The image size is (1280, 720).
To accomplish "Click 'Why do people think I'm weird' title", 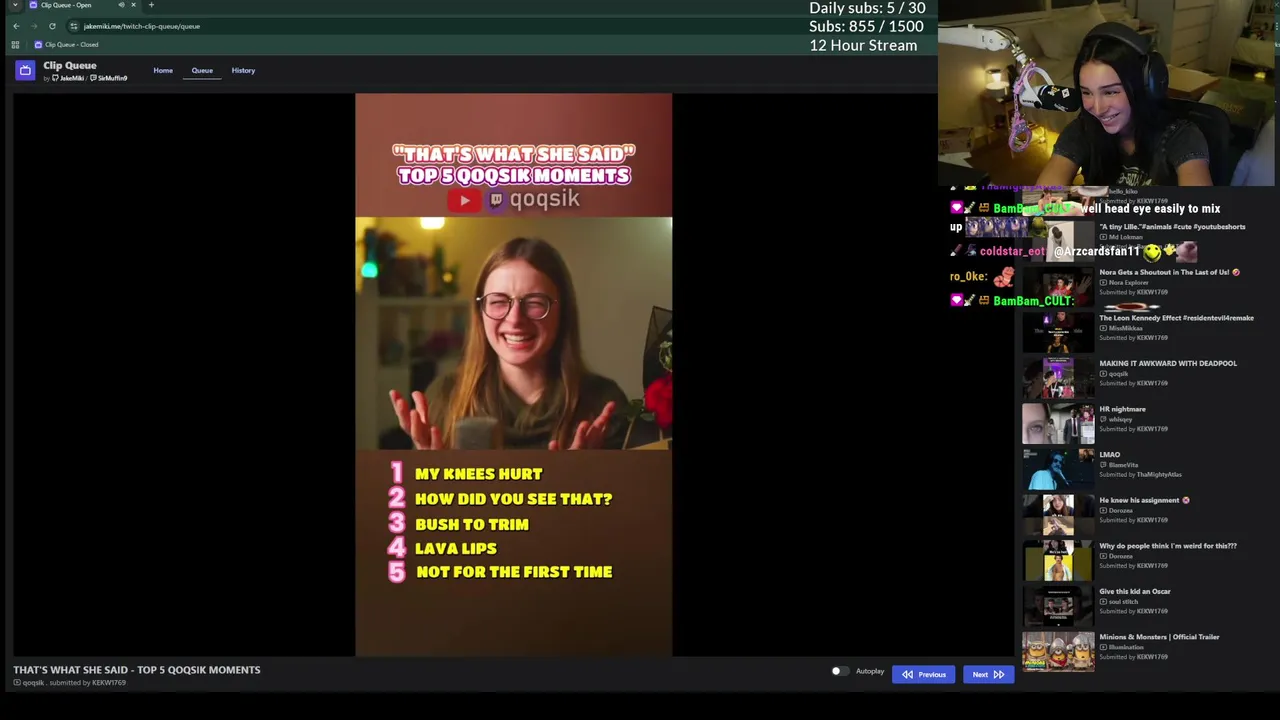I will [x=1168, y=546].
